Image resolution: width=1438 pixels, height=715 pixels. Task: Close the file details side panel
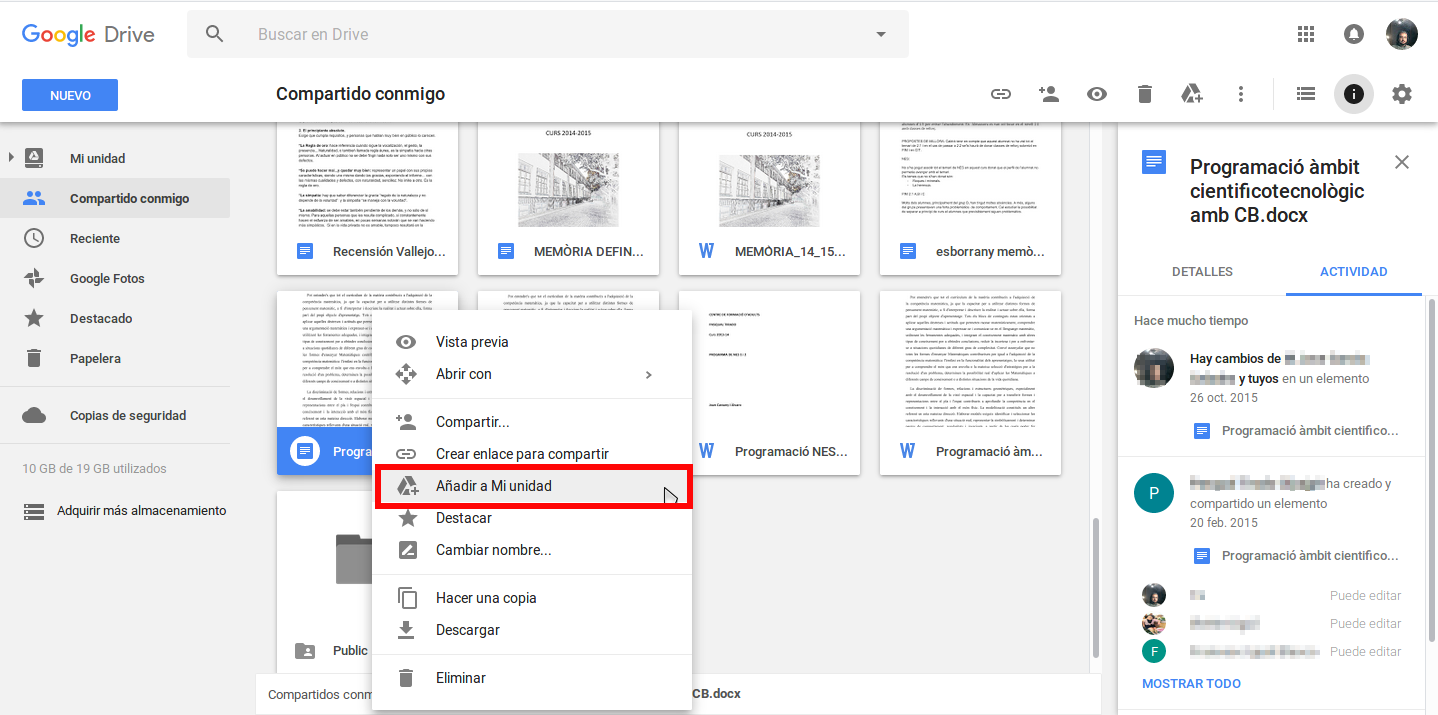point(1402,162)
